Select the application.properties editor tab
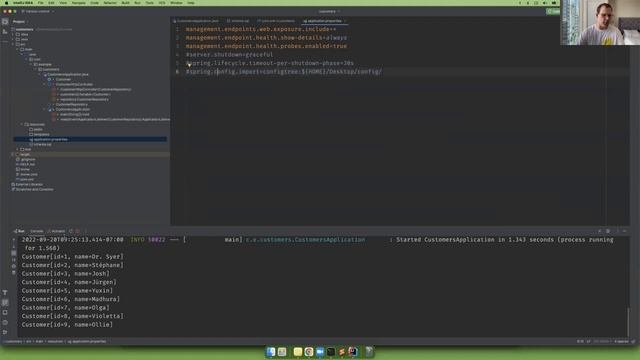640x360 pixels. [324, 21]
